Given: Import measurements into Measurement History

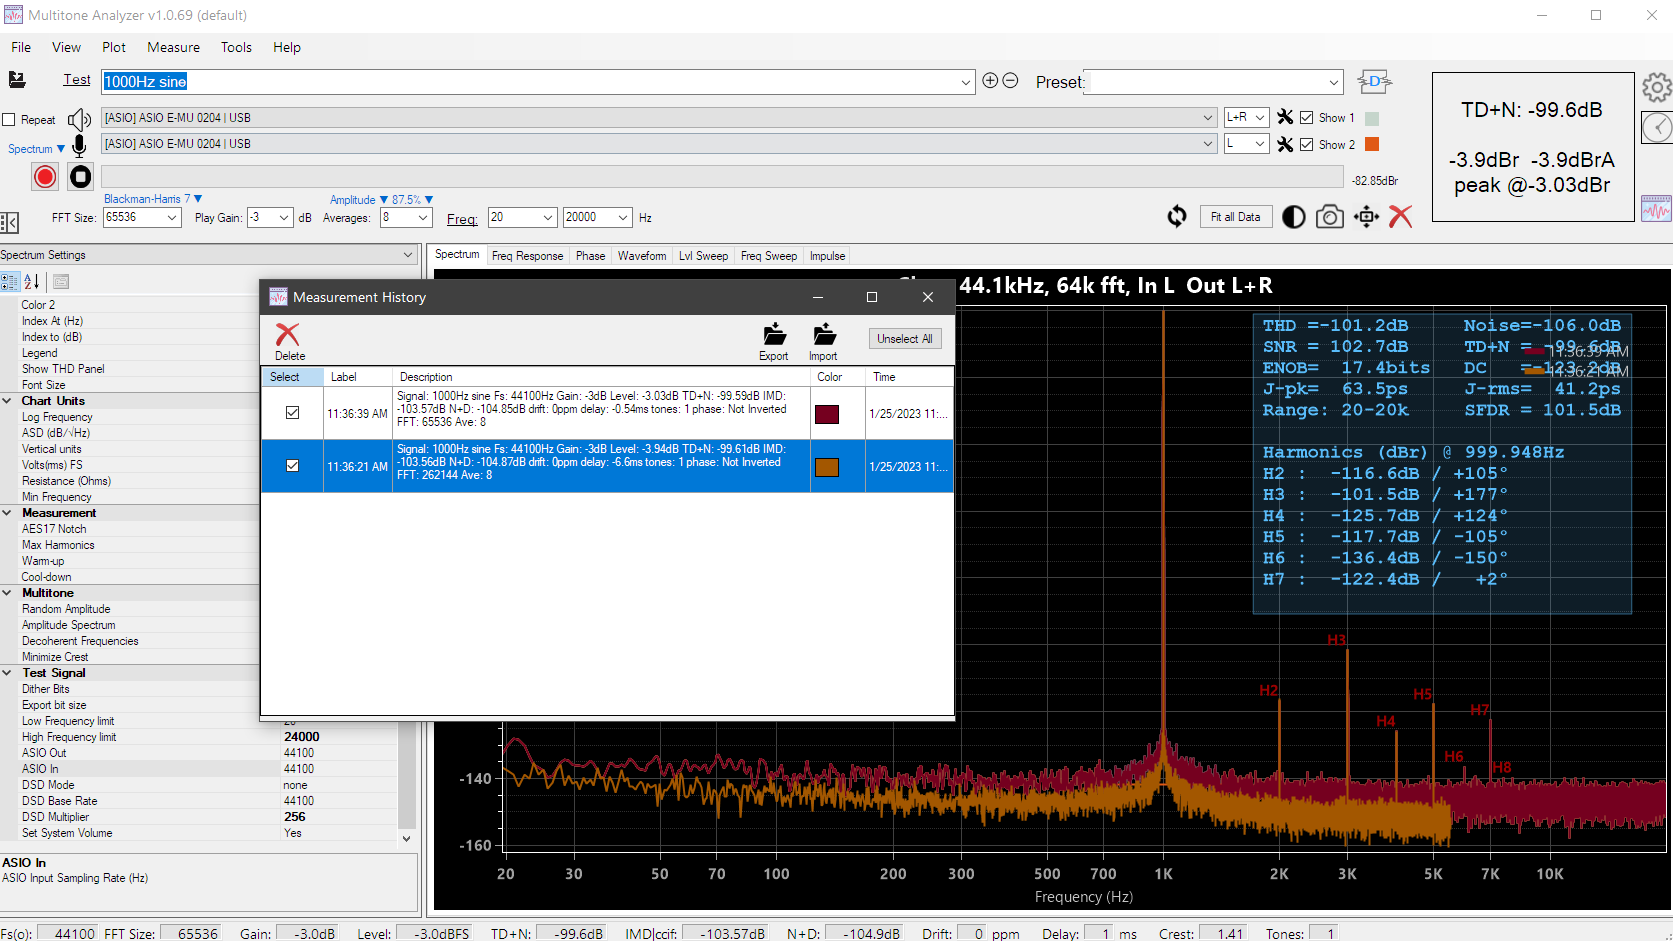Looking at the screenshot, I should pyautogui.click(x=824, y=341).
